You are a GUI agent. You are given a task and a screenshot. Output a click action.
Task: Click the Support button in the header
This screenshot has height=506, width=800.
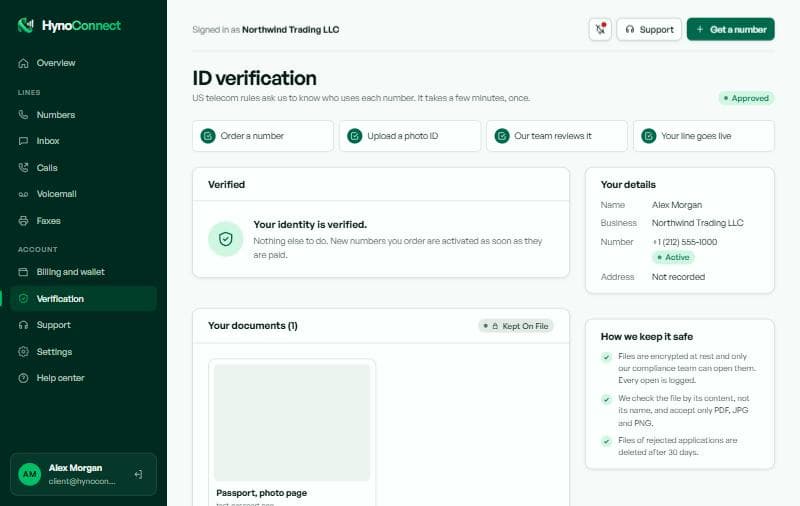coord(649,30)
